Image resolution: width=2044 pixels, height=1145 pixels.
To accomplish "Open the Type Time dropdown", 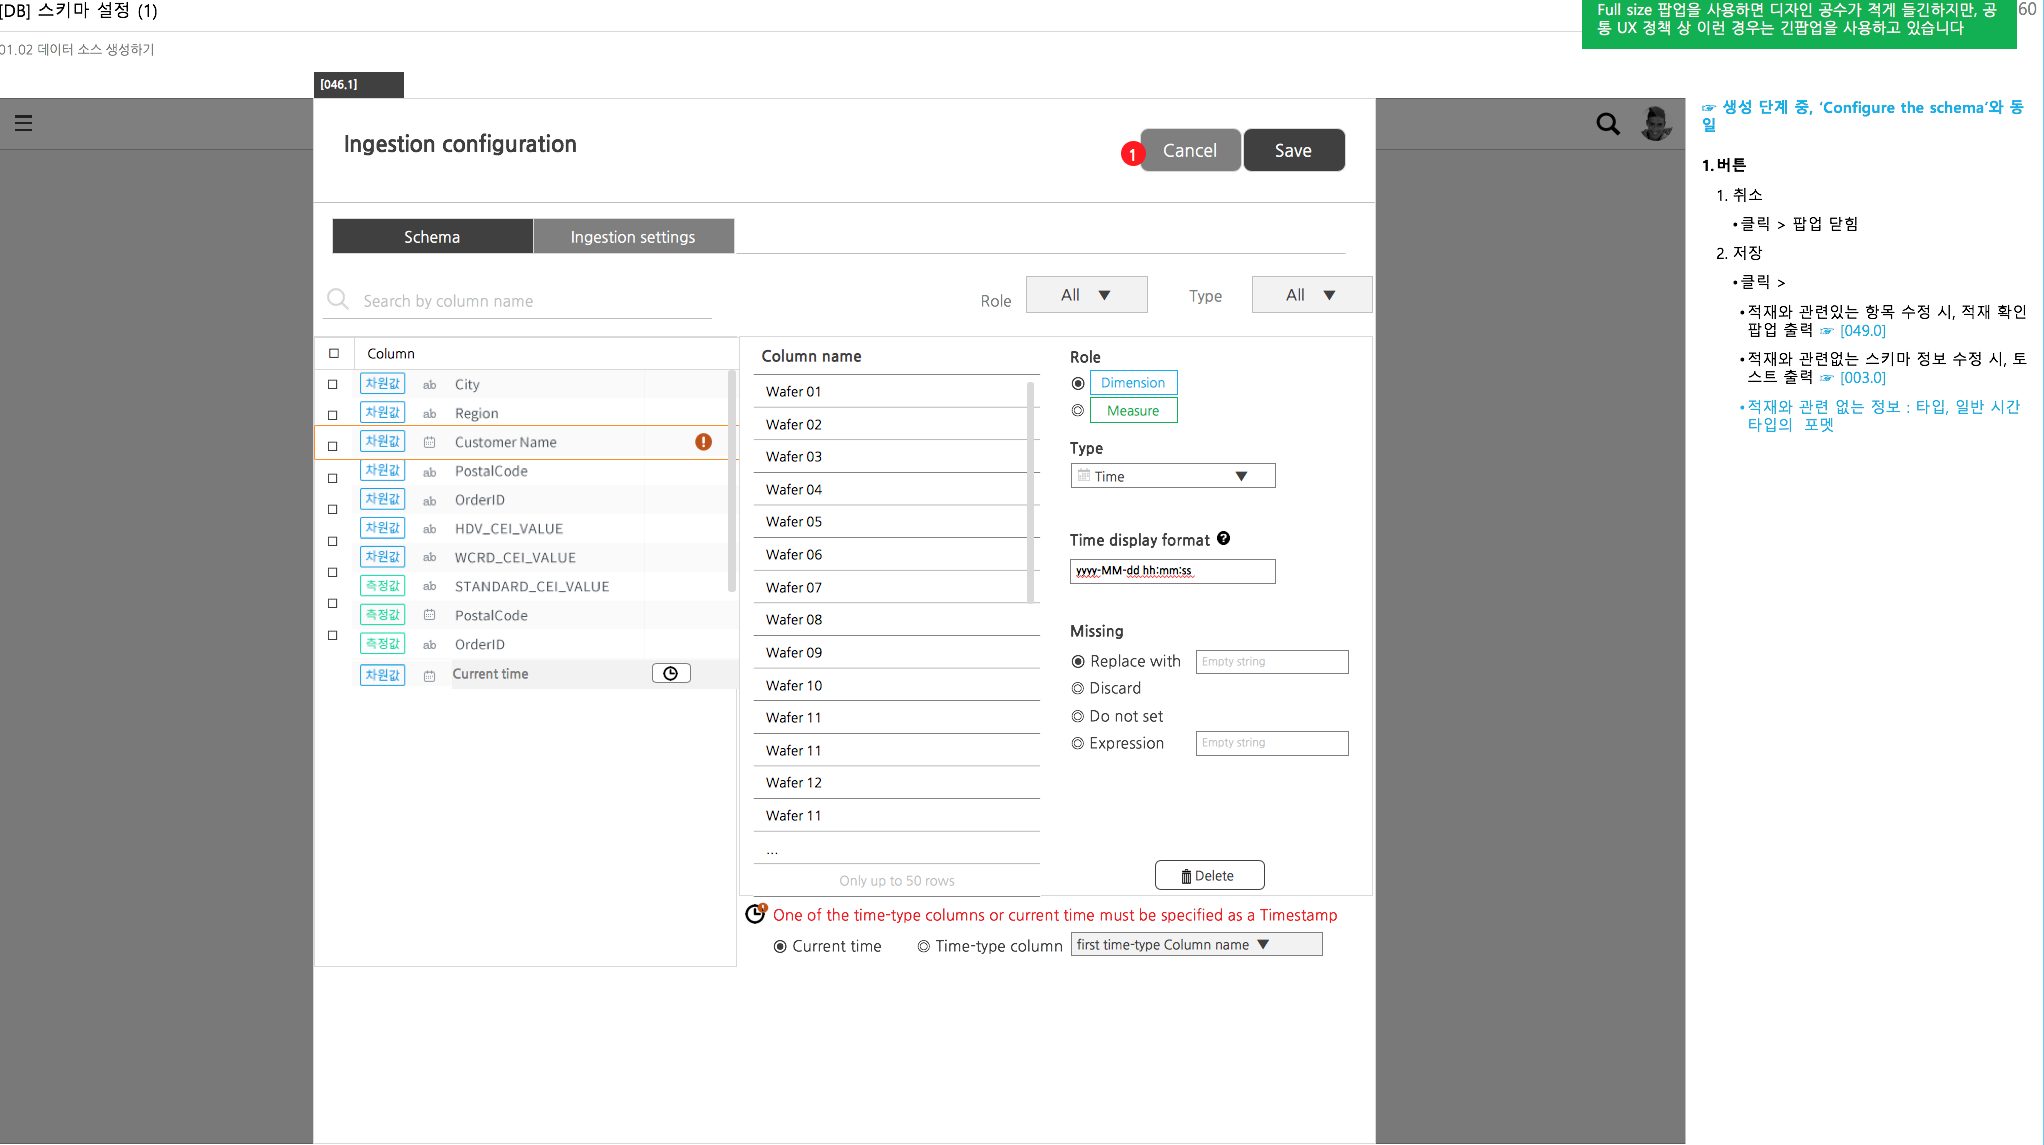I will click(x=1172, y=476).
